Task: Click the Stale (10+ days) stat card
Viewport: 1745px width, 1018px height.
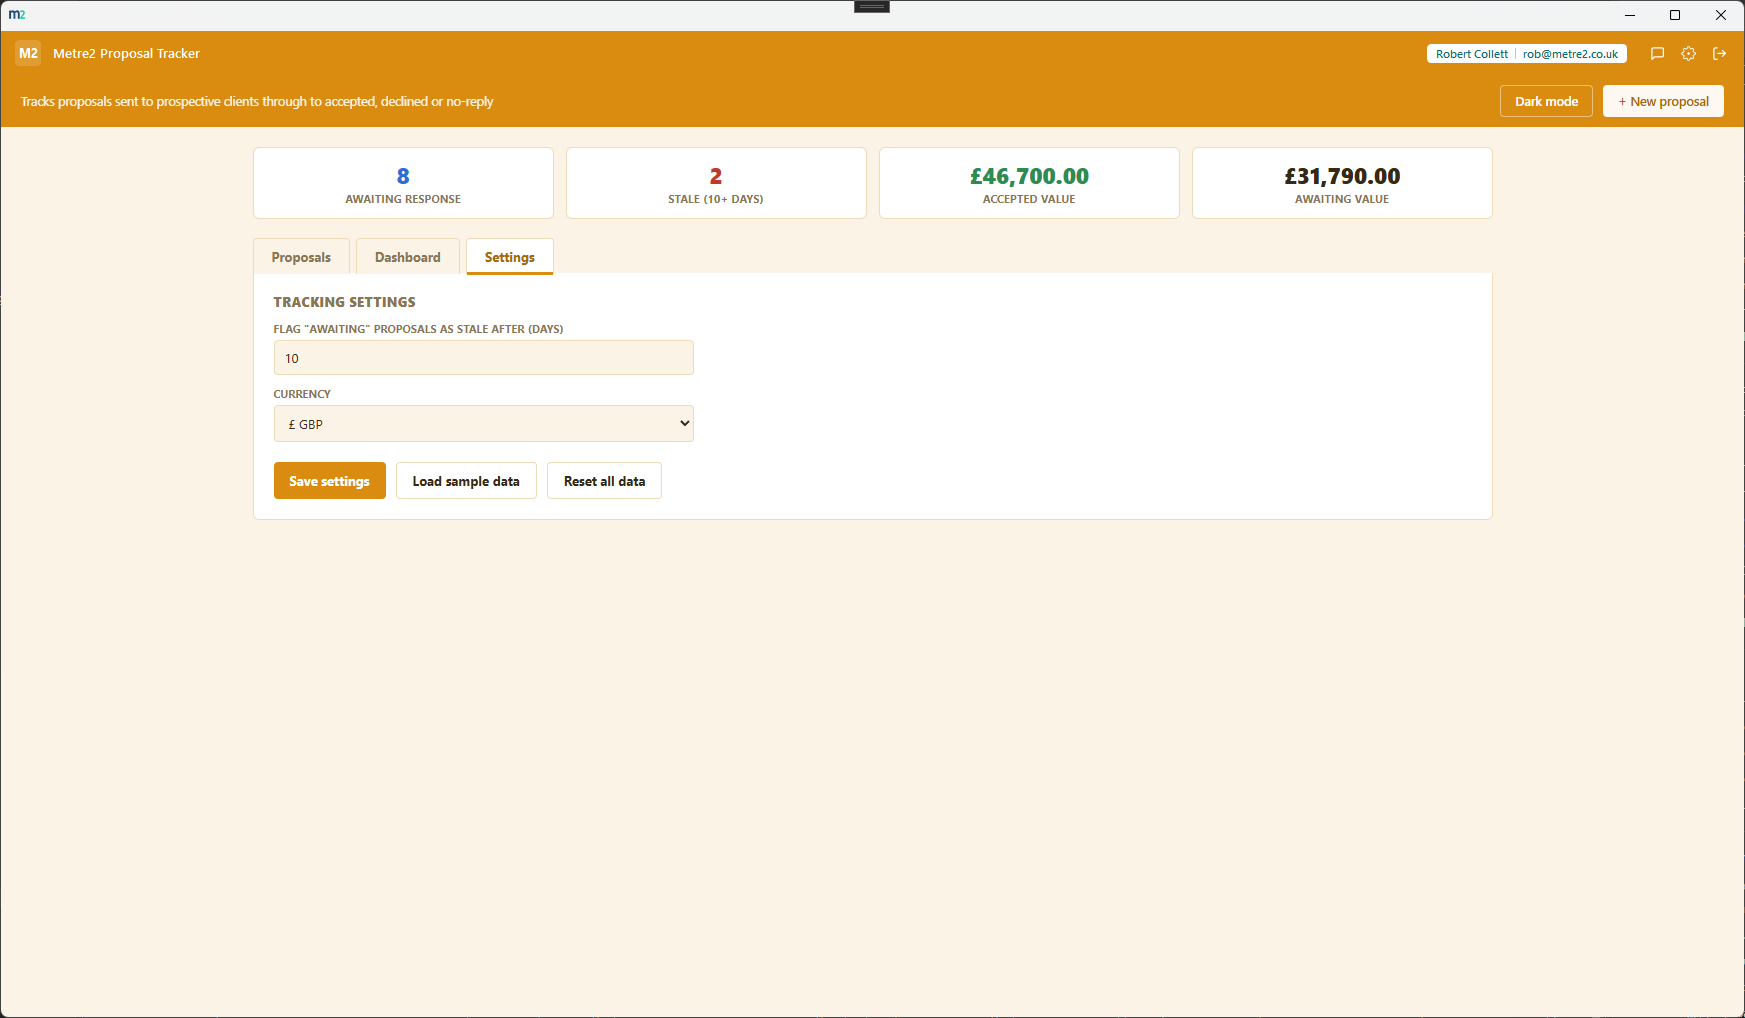Action: (716, 183)
